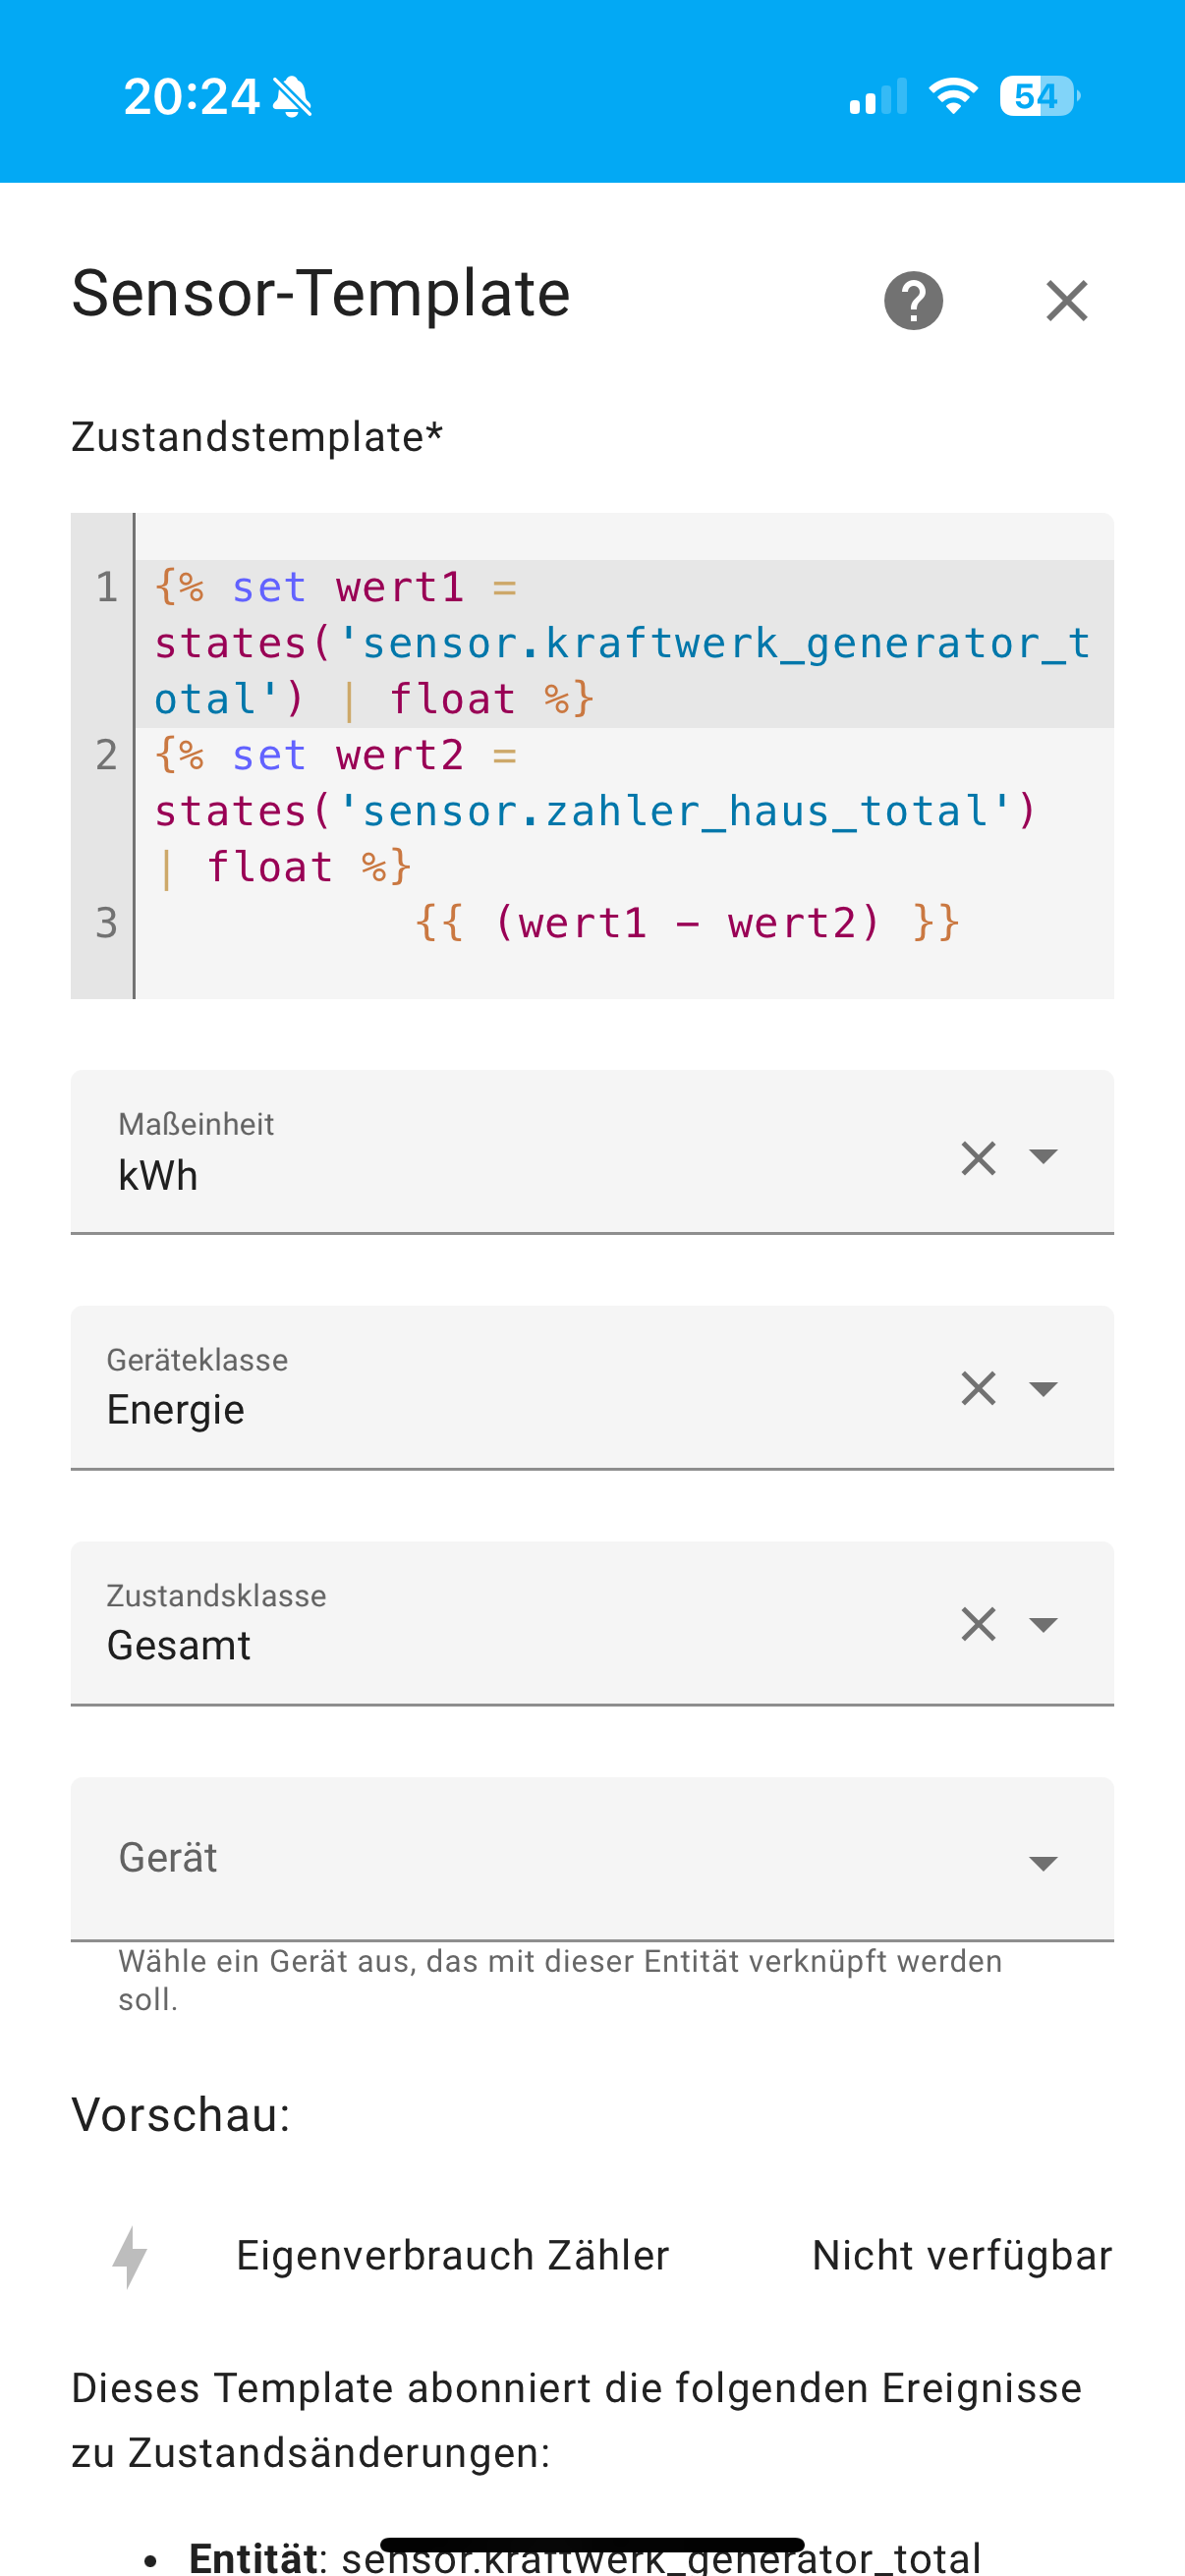Screen dimensions: 1185x2576
Task: Tap the Wi-Fi icon in status bar
Action: pyautogui.click(x=952, y=97)
